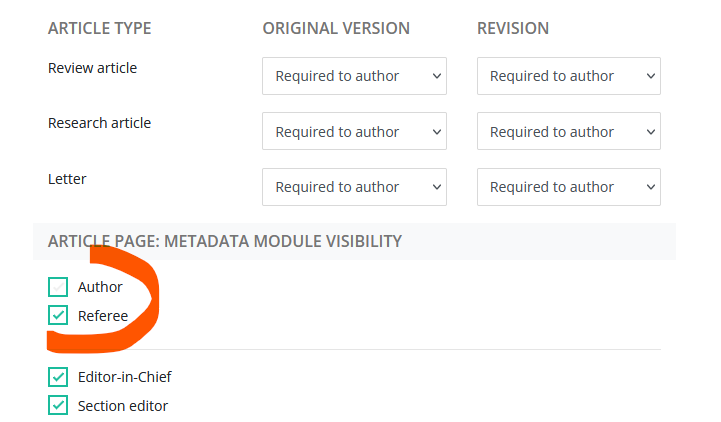The image size is (721, 422).
Task: Click the 'Letter' row label
Action: (x=67, y=179)
